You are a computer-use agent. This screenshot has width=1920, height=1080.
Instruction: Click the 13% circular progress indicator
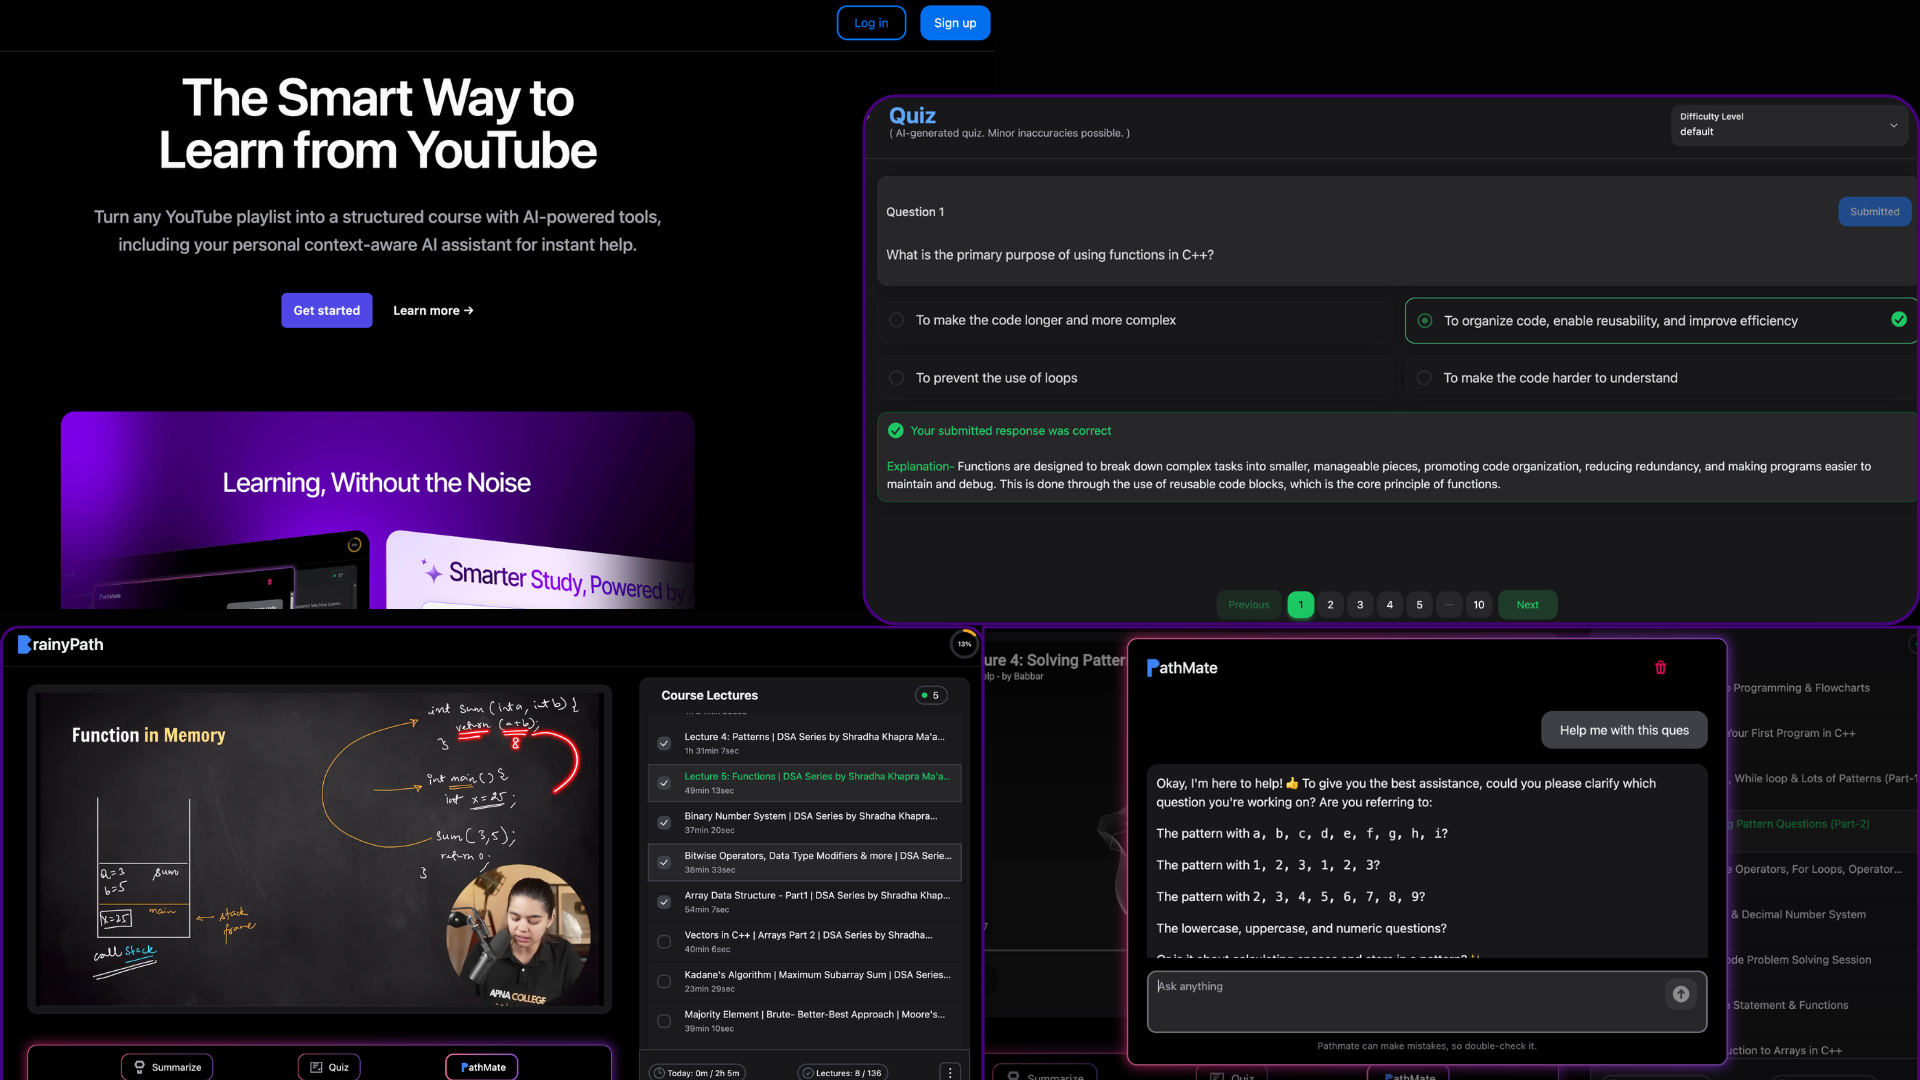(x=964, y=644)
